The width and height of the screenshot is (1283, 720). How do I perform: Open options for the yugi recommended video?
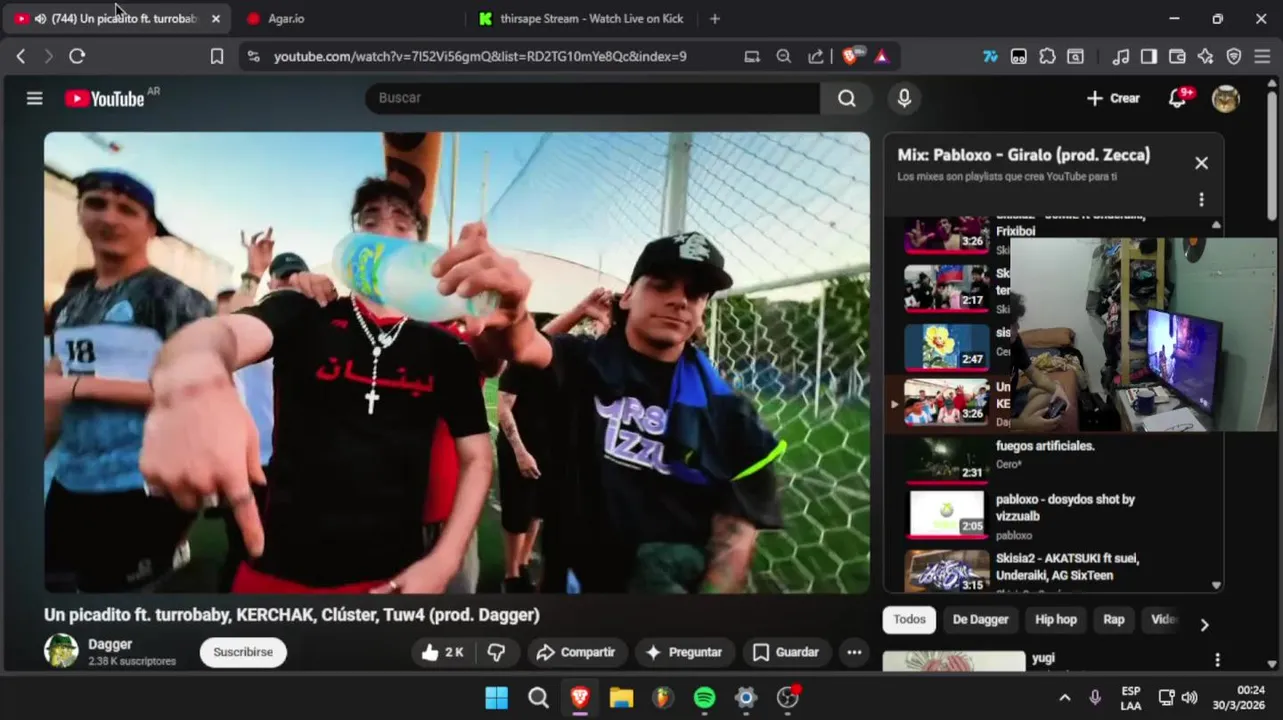[x=1217, y=660]
